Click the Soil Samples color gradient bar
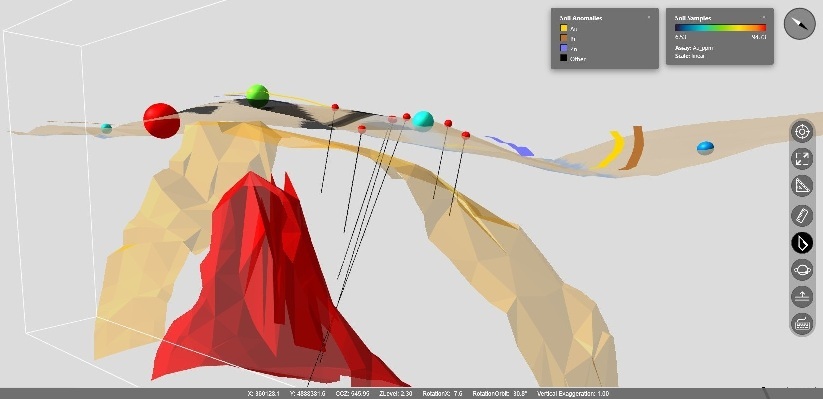823x399 pixels. tap(720, 28)
